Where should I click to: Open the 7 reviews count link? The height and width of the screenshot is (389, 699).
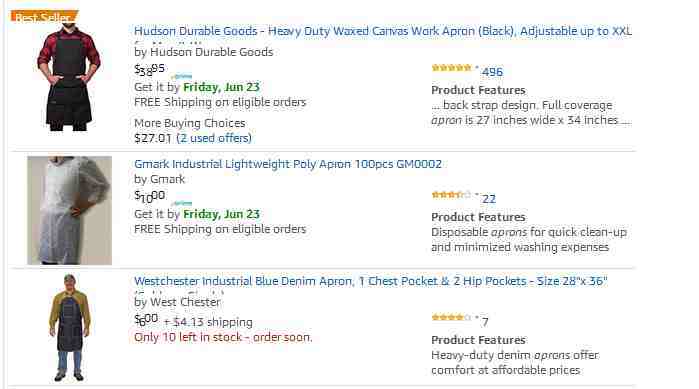tap(485, 322)
